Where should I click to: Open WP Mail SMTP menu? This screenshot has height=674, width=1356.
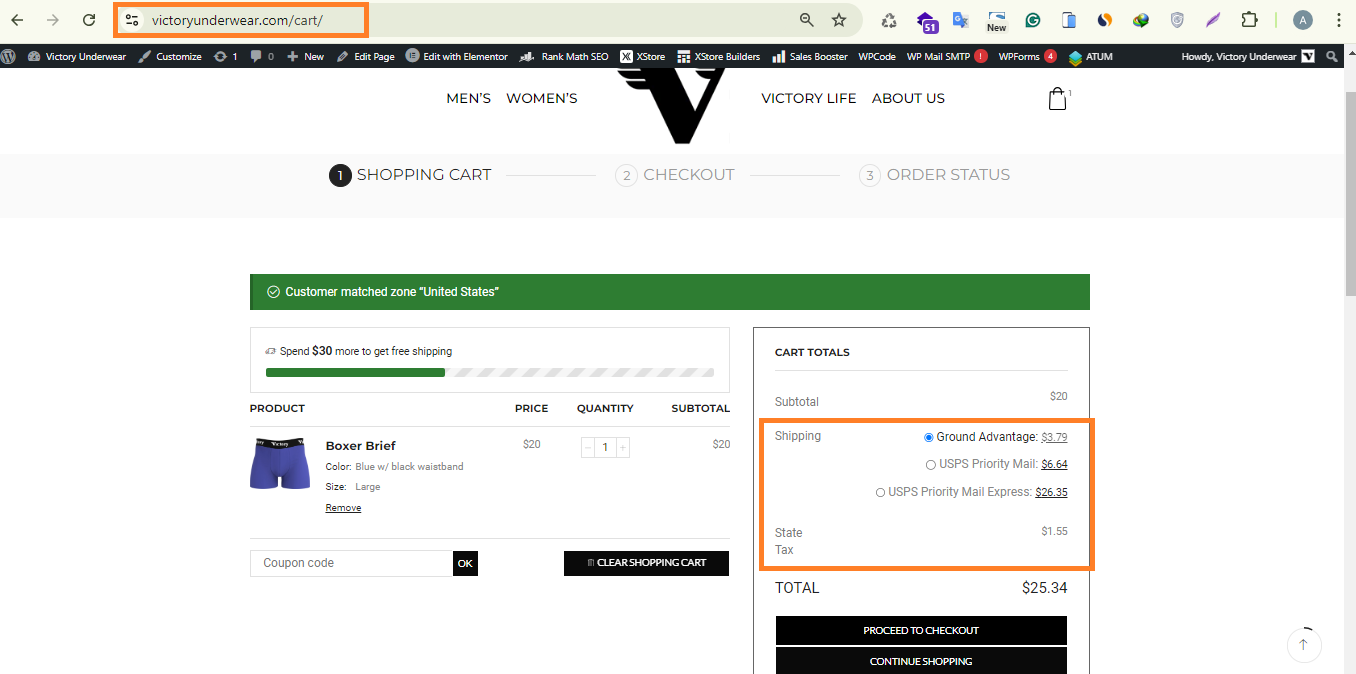(947, 56)
